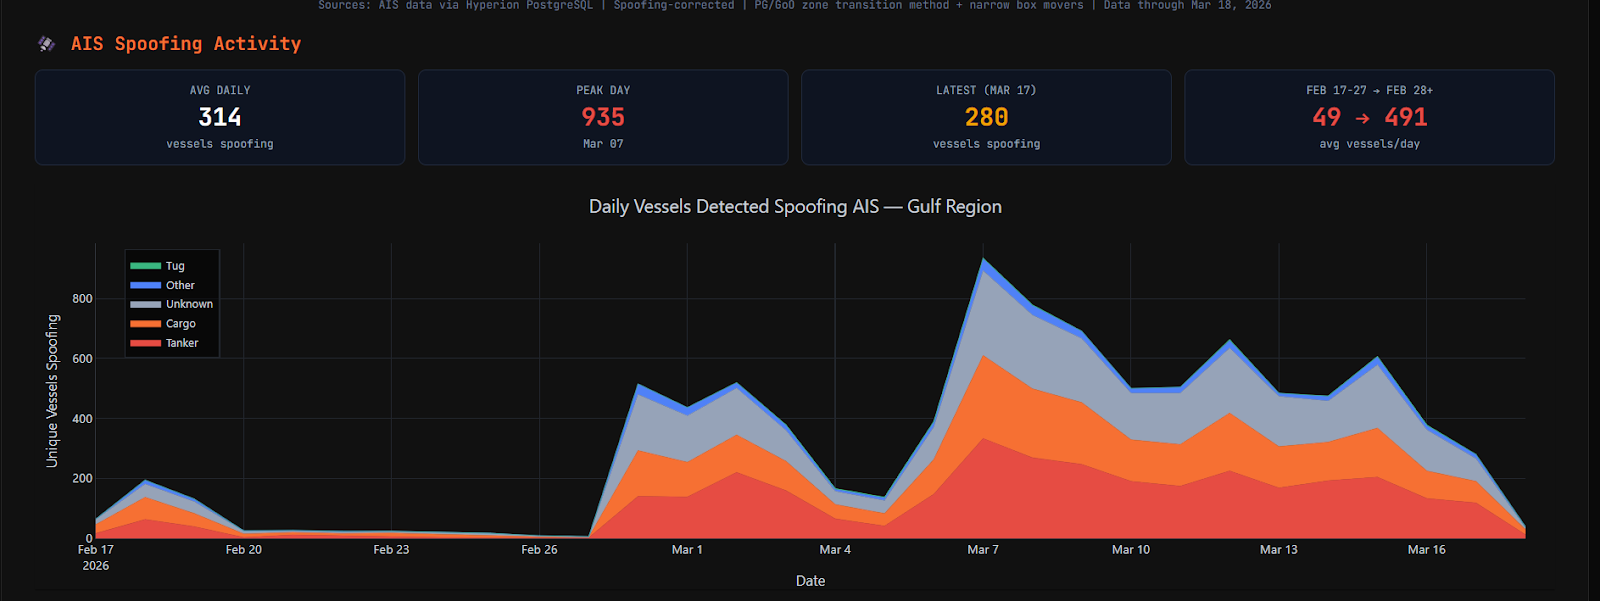
Task: Click the 491 avg vessels/day figure
Action: tap(1406, 117)
